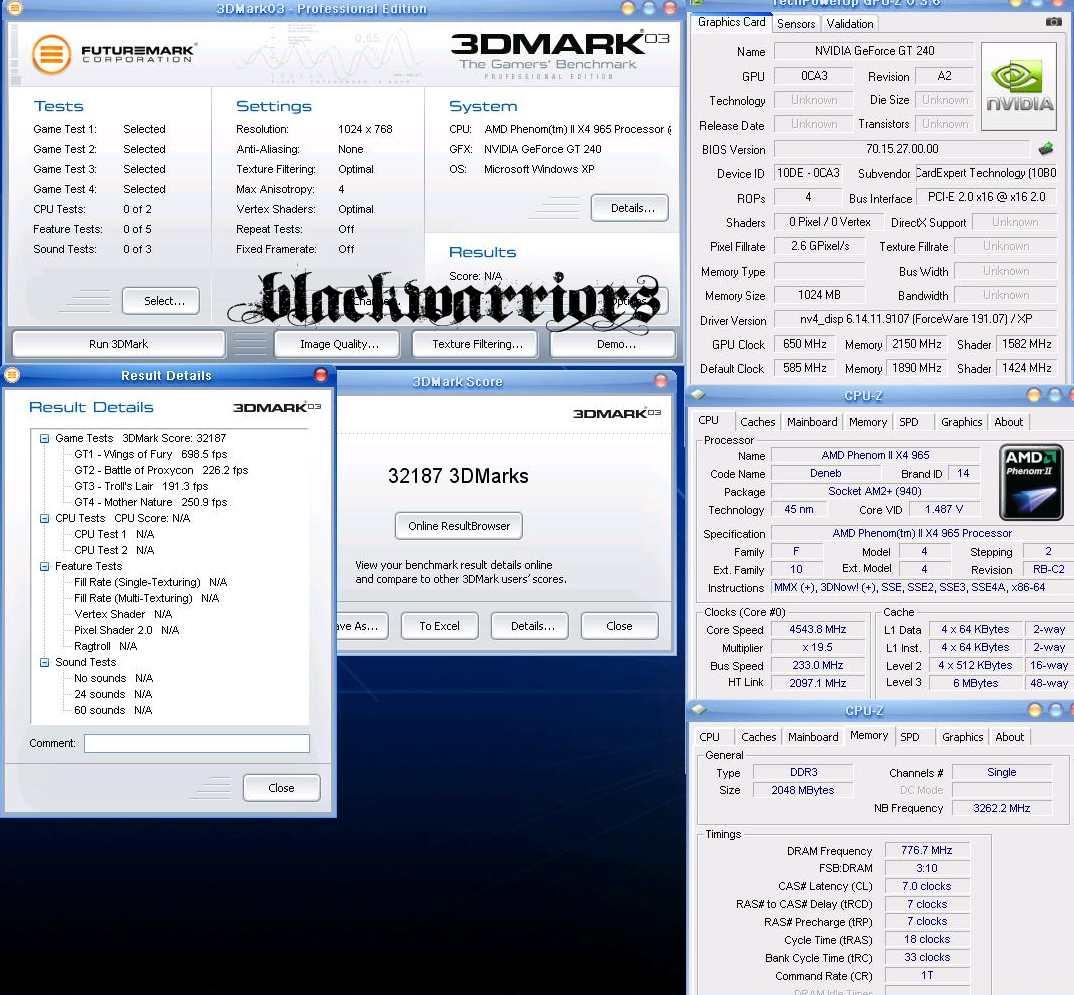
Task: Click the NB Frequency 3262.2 MHz value
Action: coord(1001,808)
